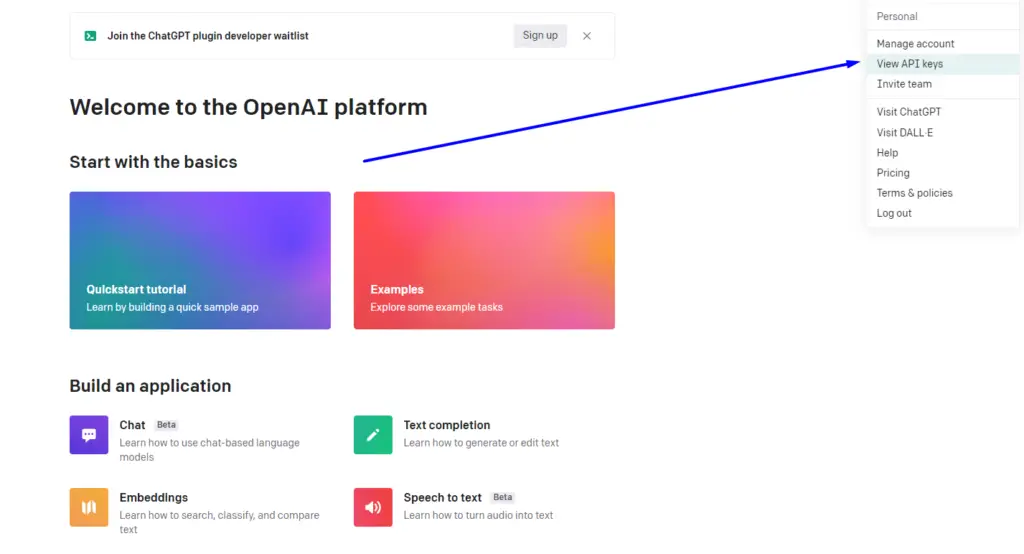
Task: Dismiss the plugin waitlist banner
Action: pos(586,36)
